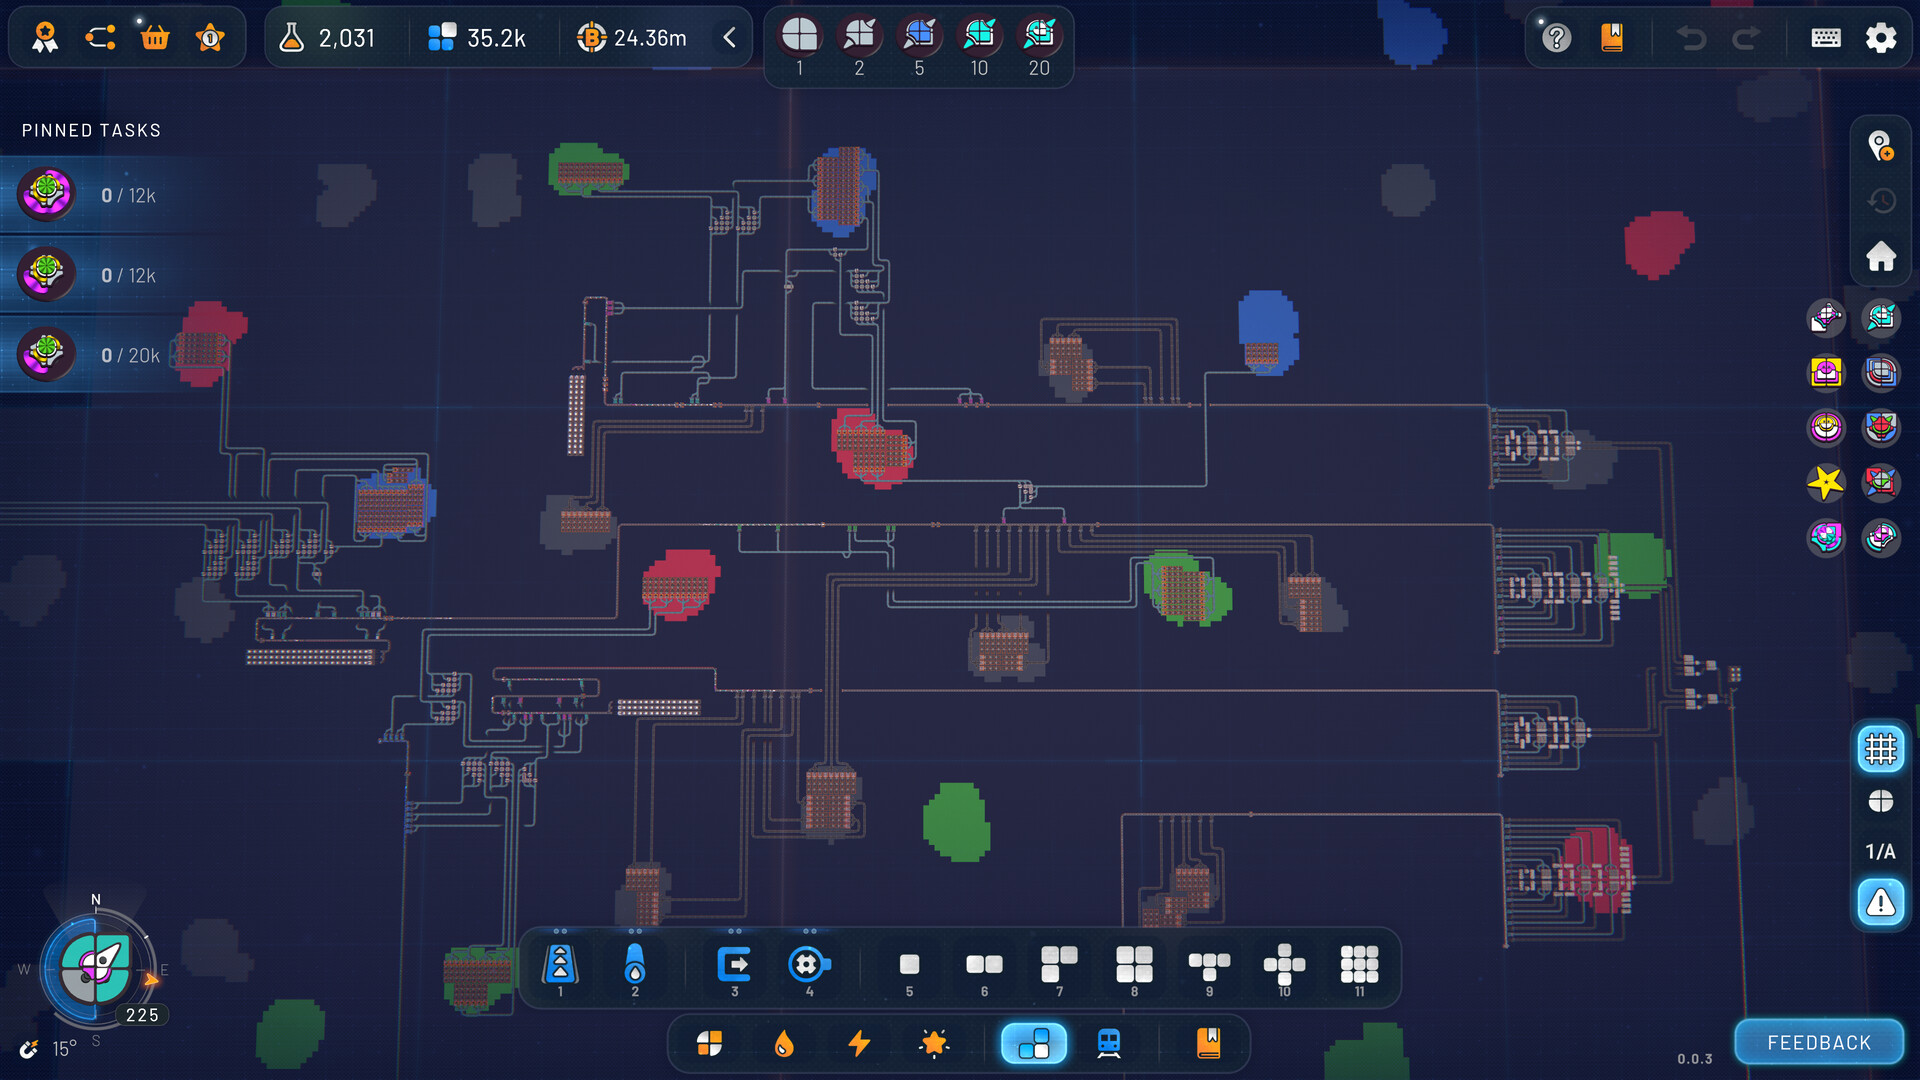Select the x20 placement multiplier
The height and width of the screenshot is (1080, 1920).
1039,37
